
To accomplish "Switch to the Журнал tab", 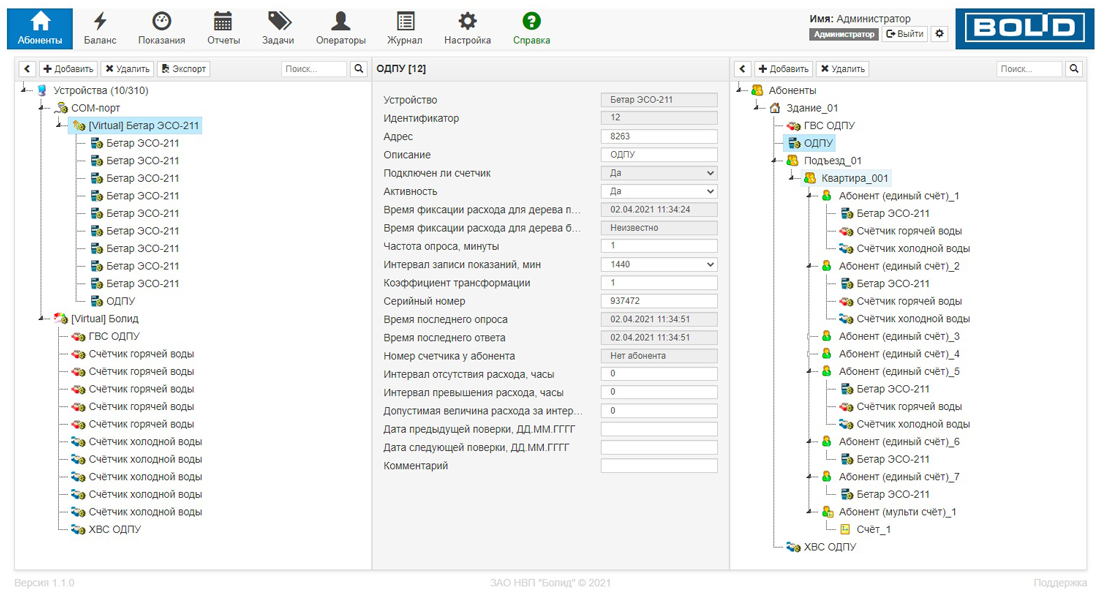I will coord(405,28).
